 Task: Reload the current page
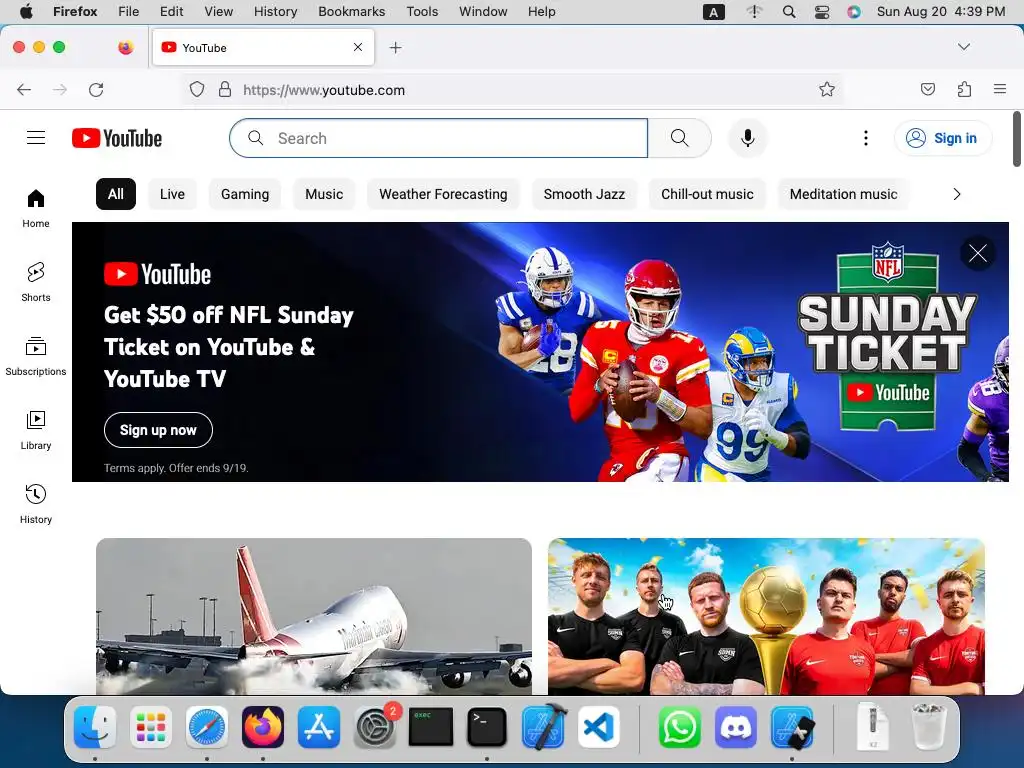(x=96, y=89)
